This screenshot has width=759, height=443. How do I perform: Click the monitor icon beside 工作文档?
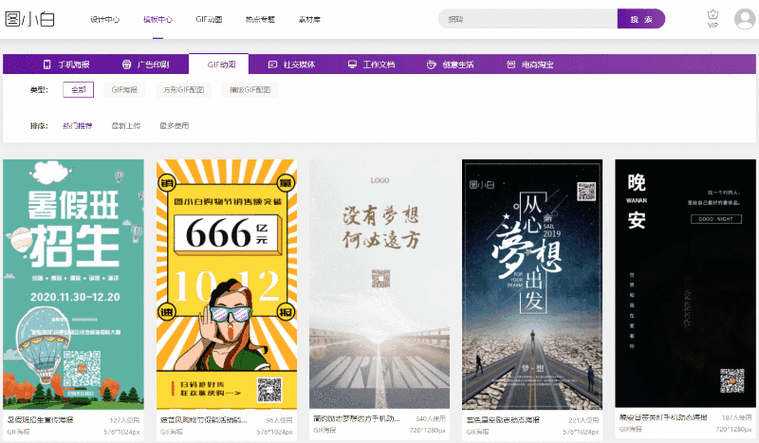click(x=352, y=64)
